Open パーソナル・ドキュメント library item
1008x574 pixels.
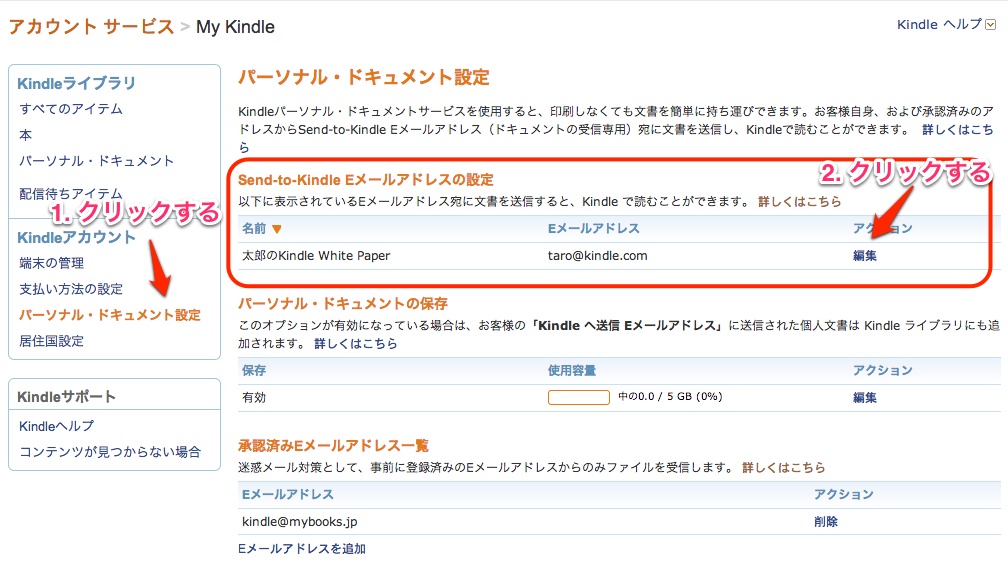point(96,161)
